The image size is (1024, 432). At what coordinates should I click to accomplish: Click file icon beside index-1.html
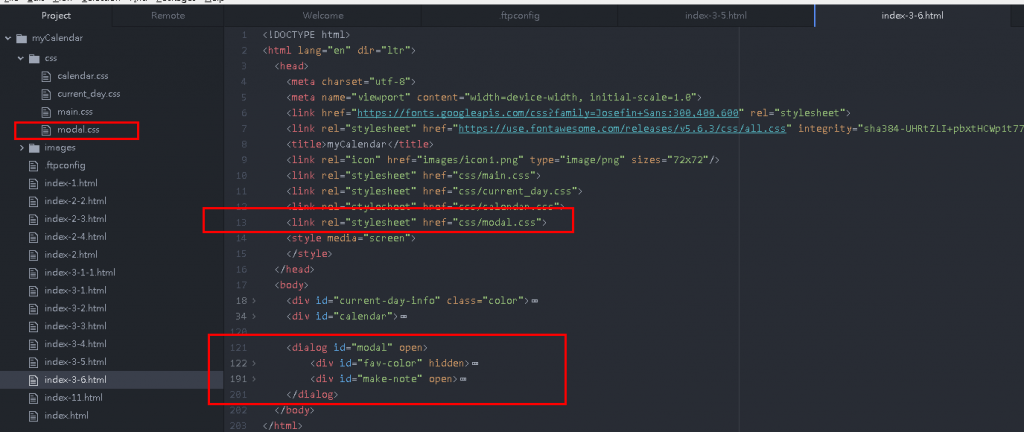click(33, 183)
